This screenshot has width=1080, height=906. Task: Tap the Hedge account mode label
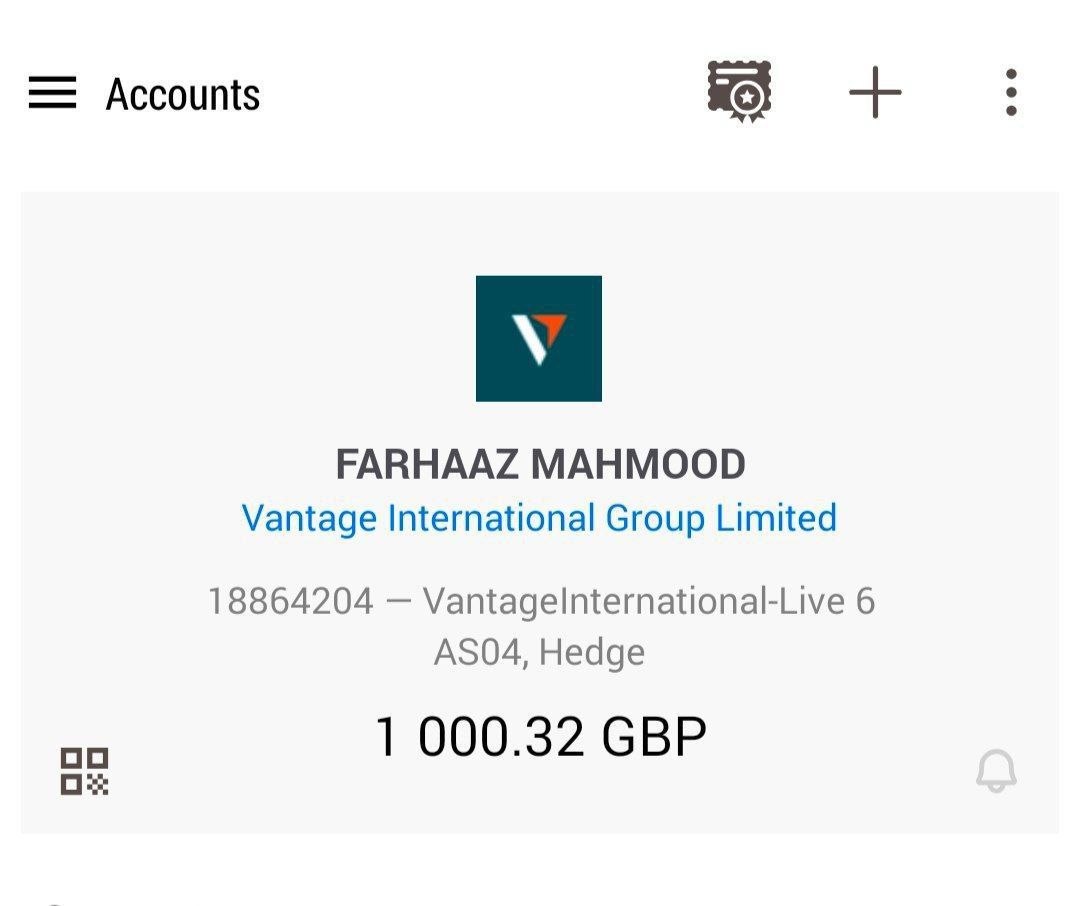(592, 653)
